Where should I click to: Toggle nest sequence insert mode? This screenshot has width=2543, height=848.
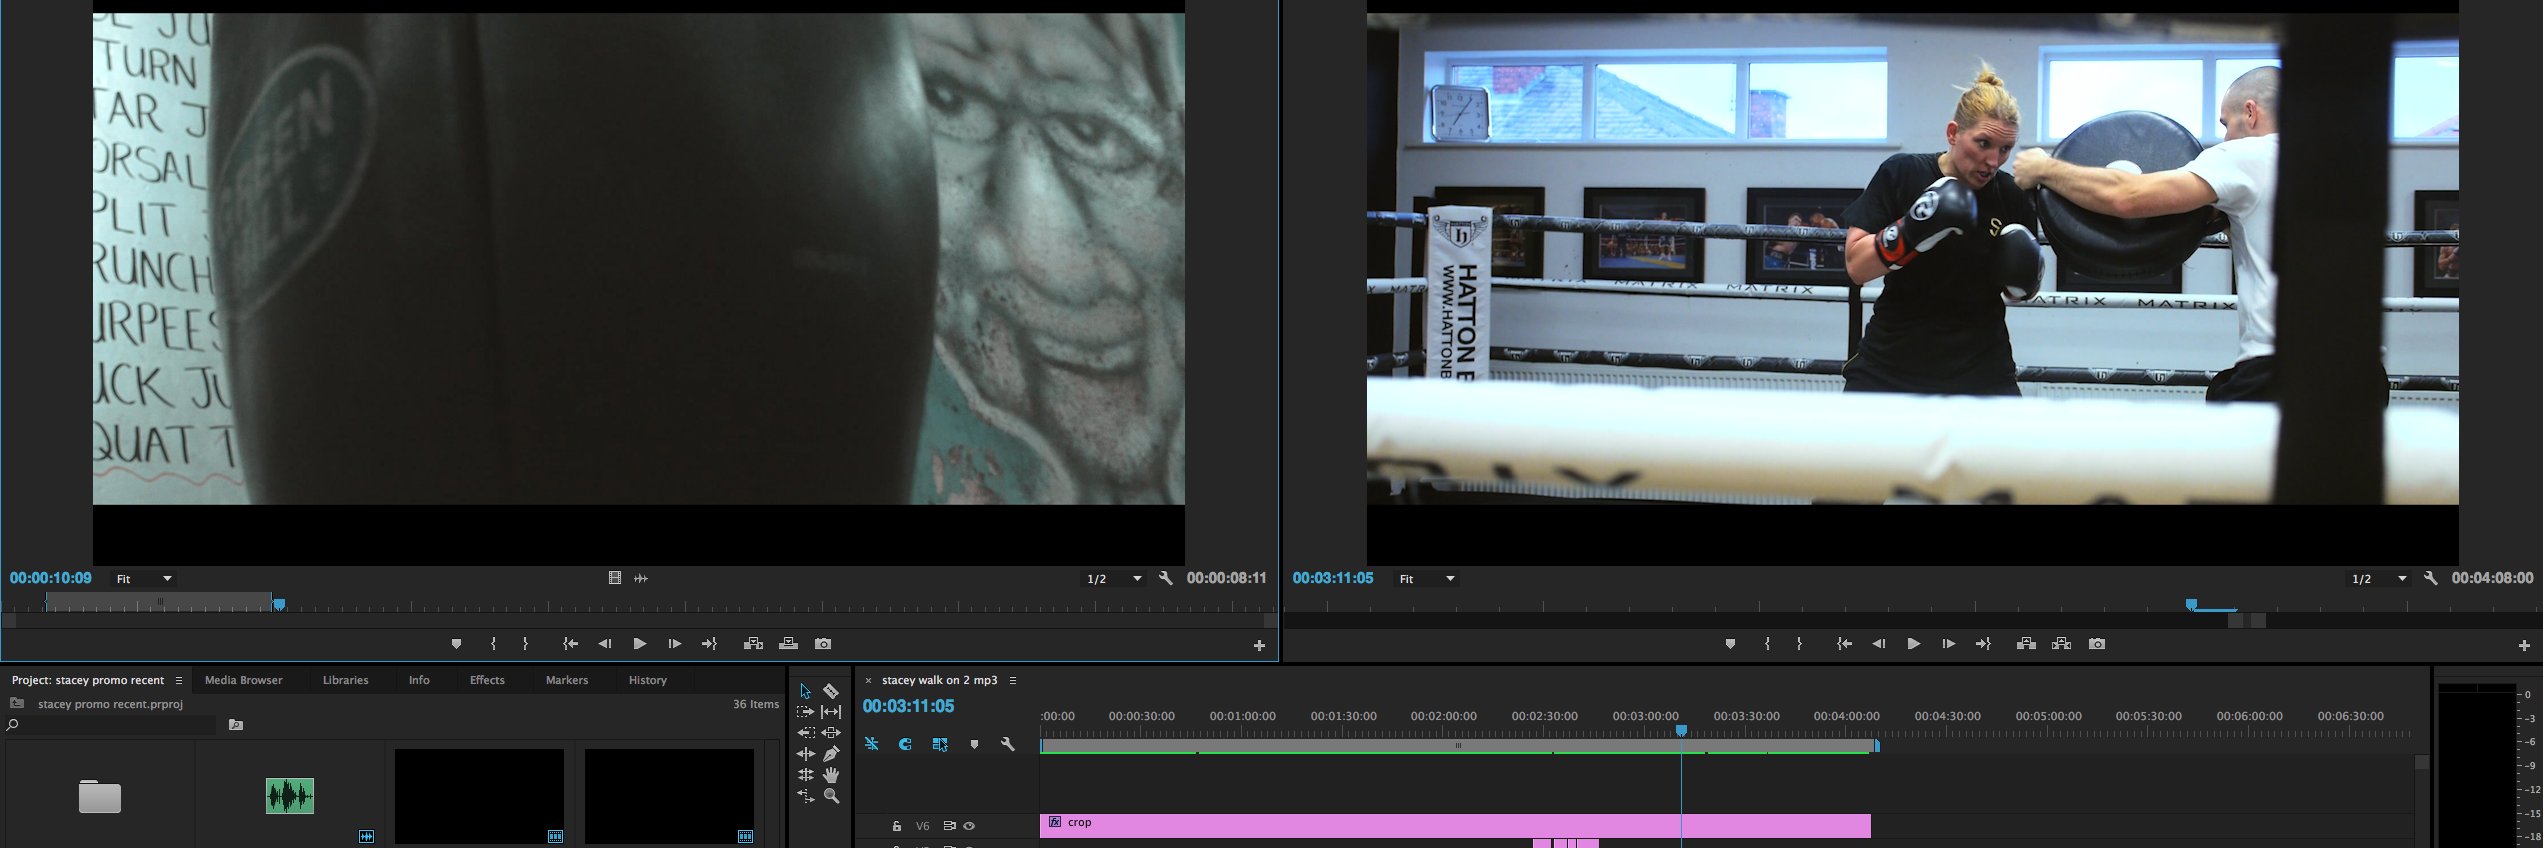tap(872, 744)
